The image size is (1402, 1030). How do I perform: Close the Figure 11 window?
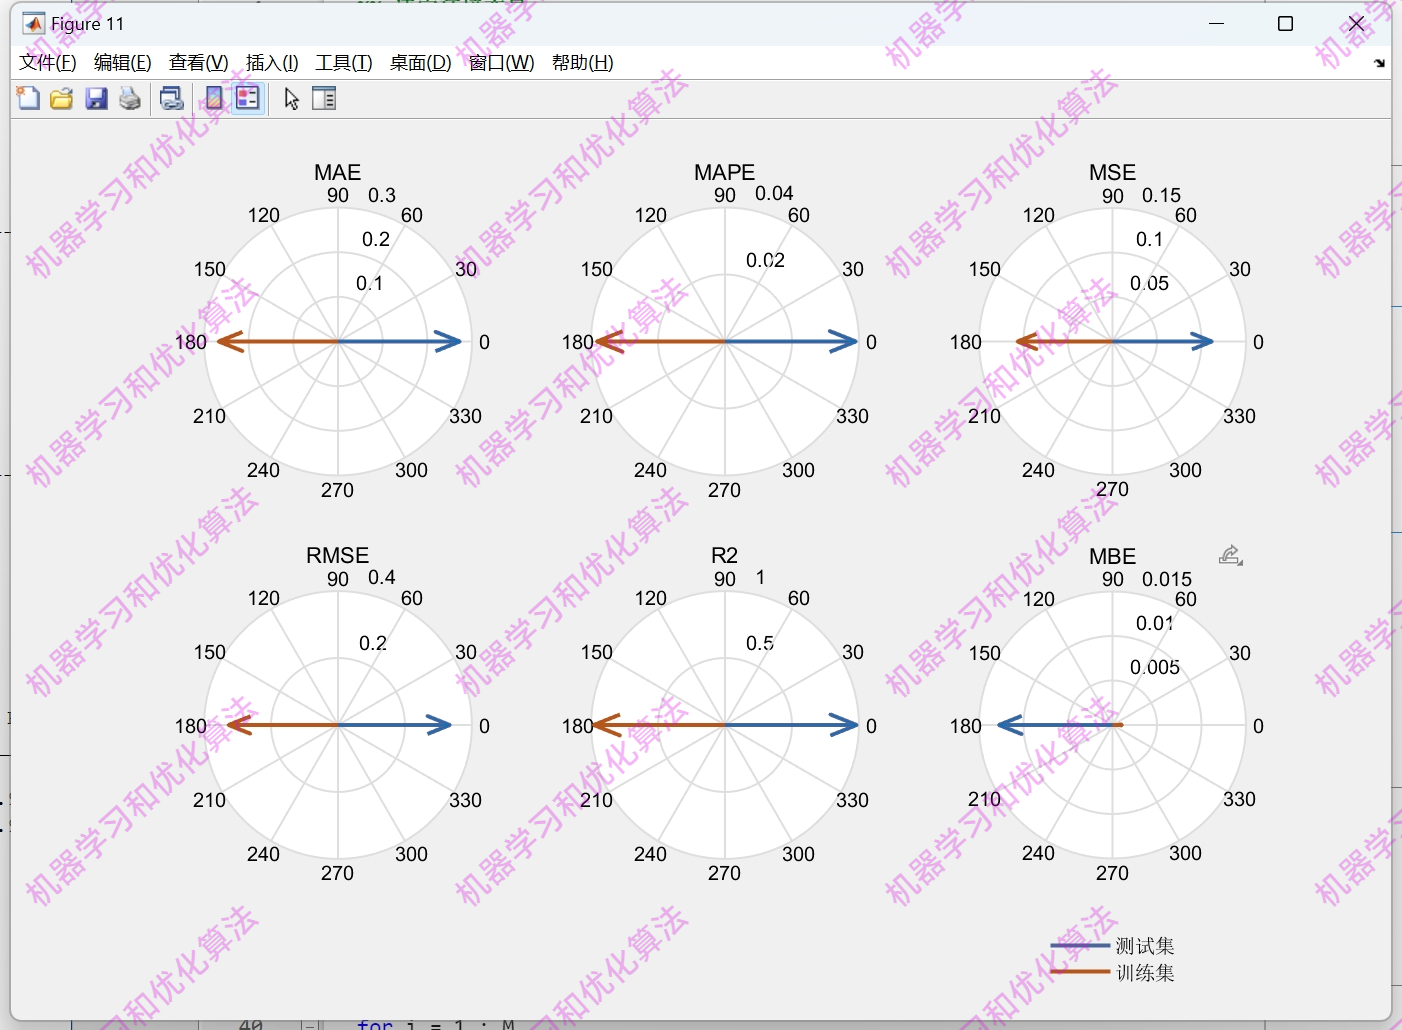1356,23
